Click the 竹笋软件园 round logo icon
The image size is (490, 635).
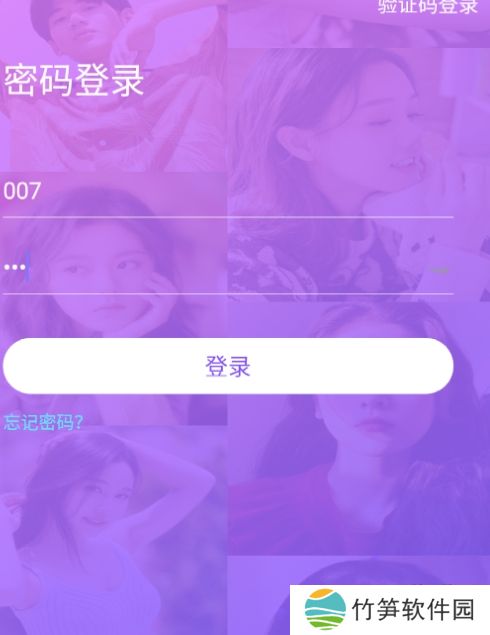[x=325, y=609]
